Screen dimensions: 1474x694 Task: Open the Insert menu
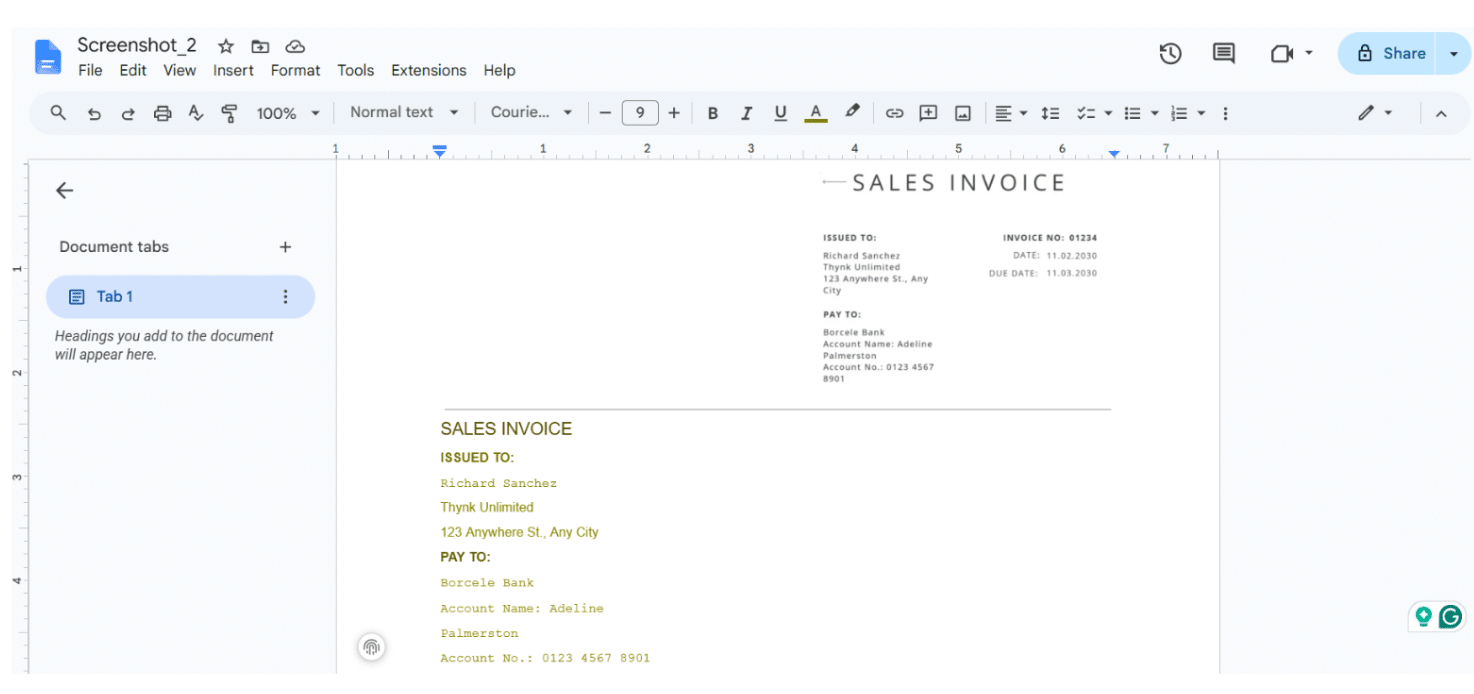233,70
